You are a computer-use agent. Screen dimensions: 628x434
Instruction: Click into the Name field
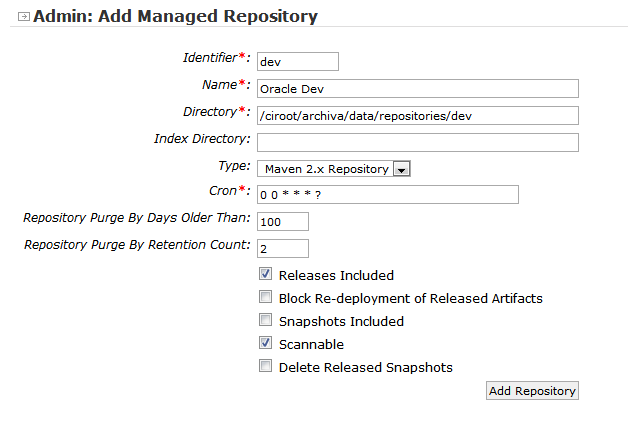tap(417, 89)
